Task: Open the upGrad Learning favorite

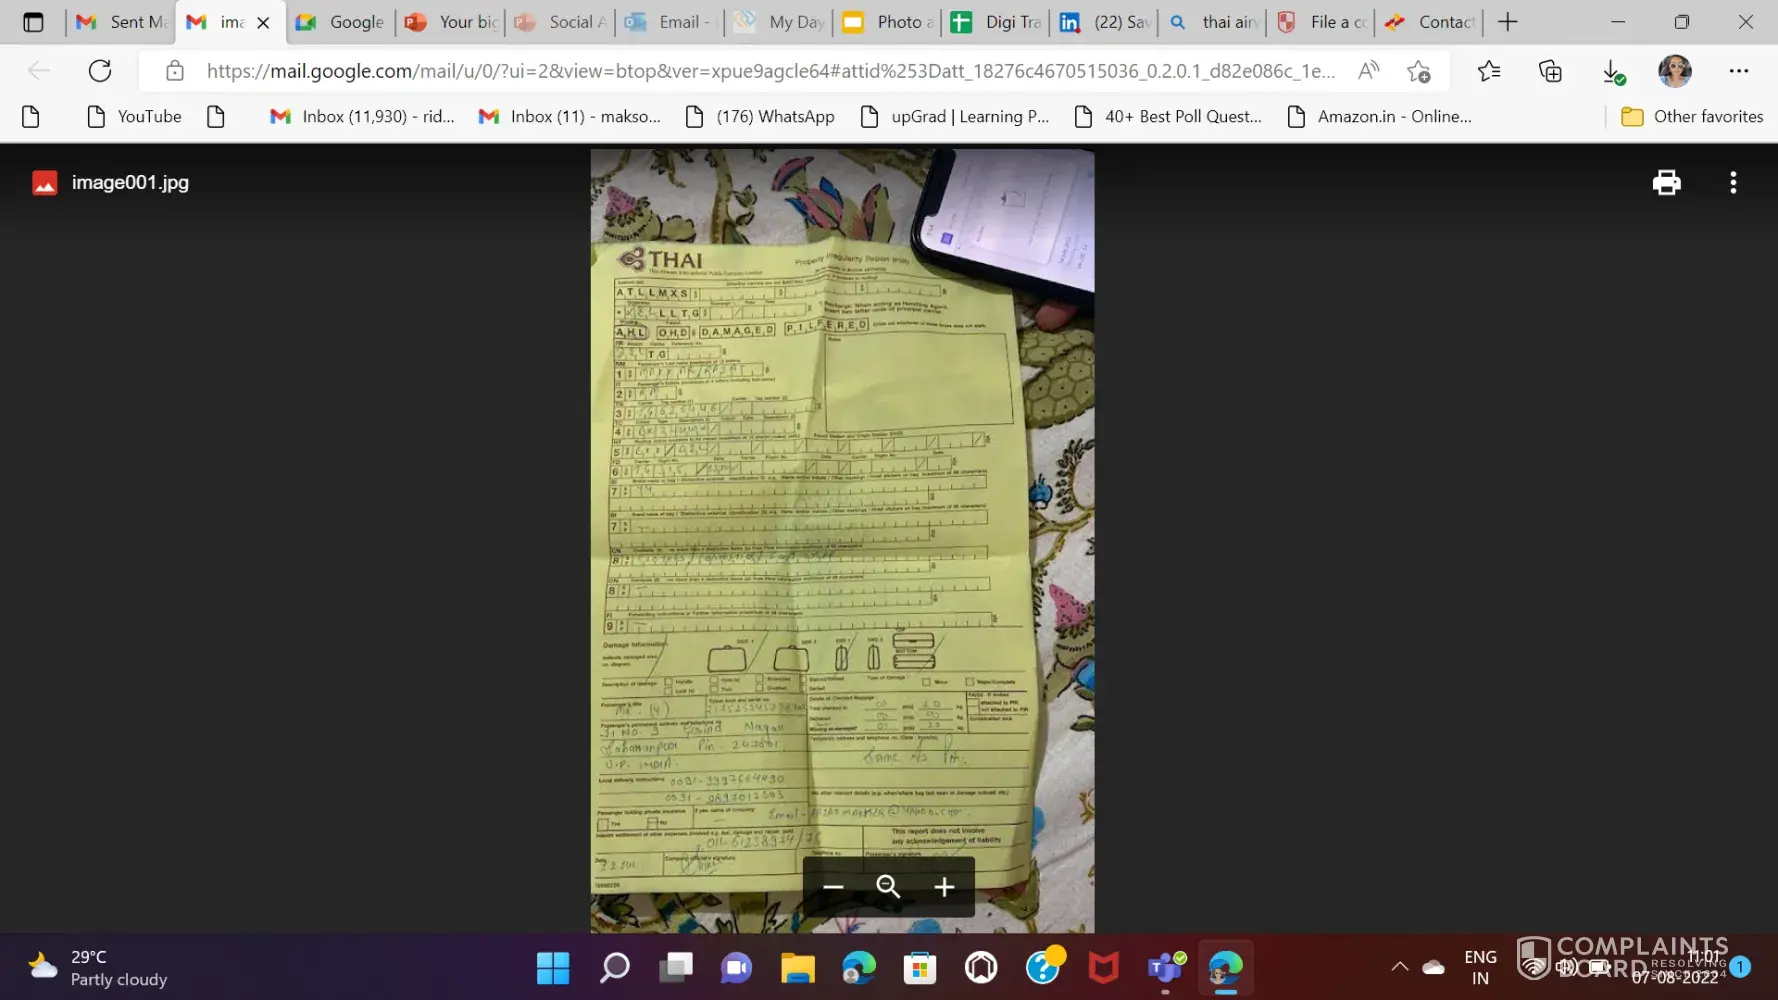Action: [956, 117]
